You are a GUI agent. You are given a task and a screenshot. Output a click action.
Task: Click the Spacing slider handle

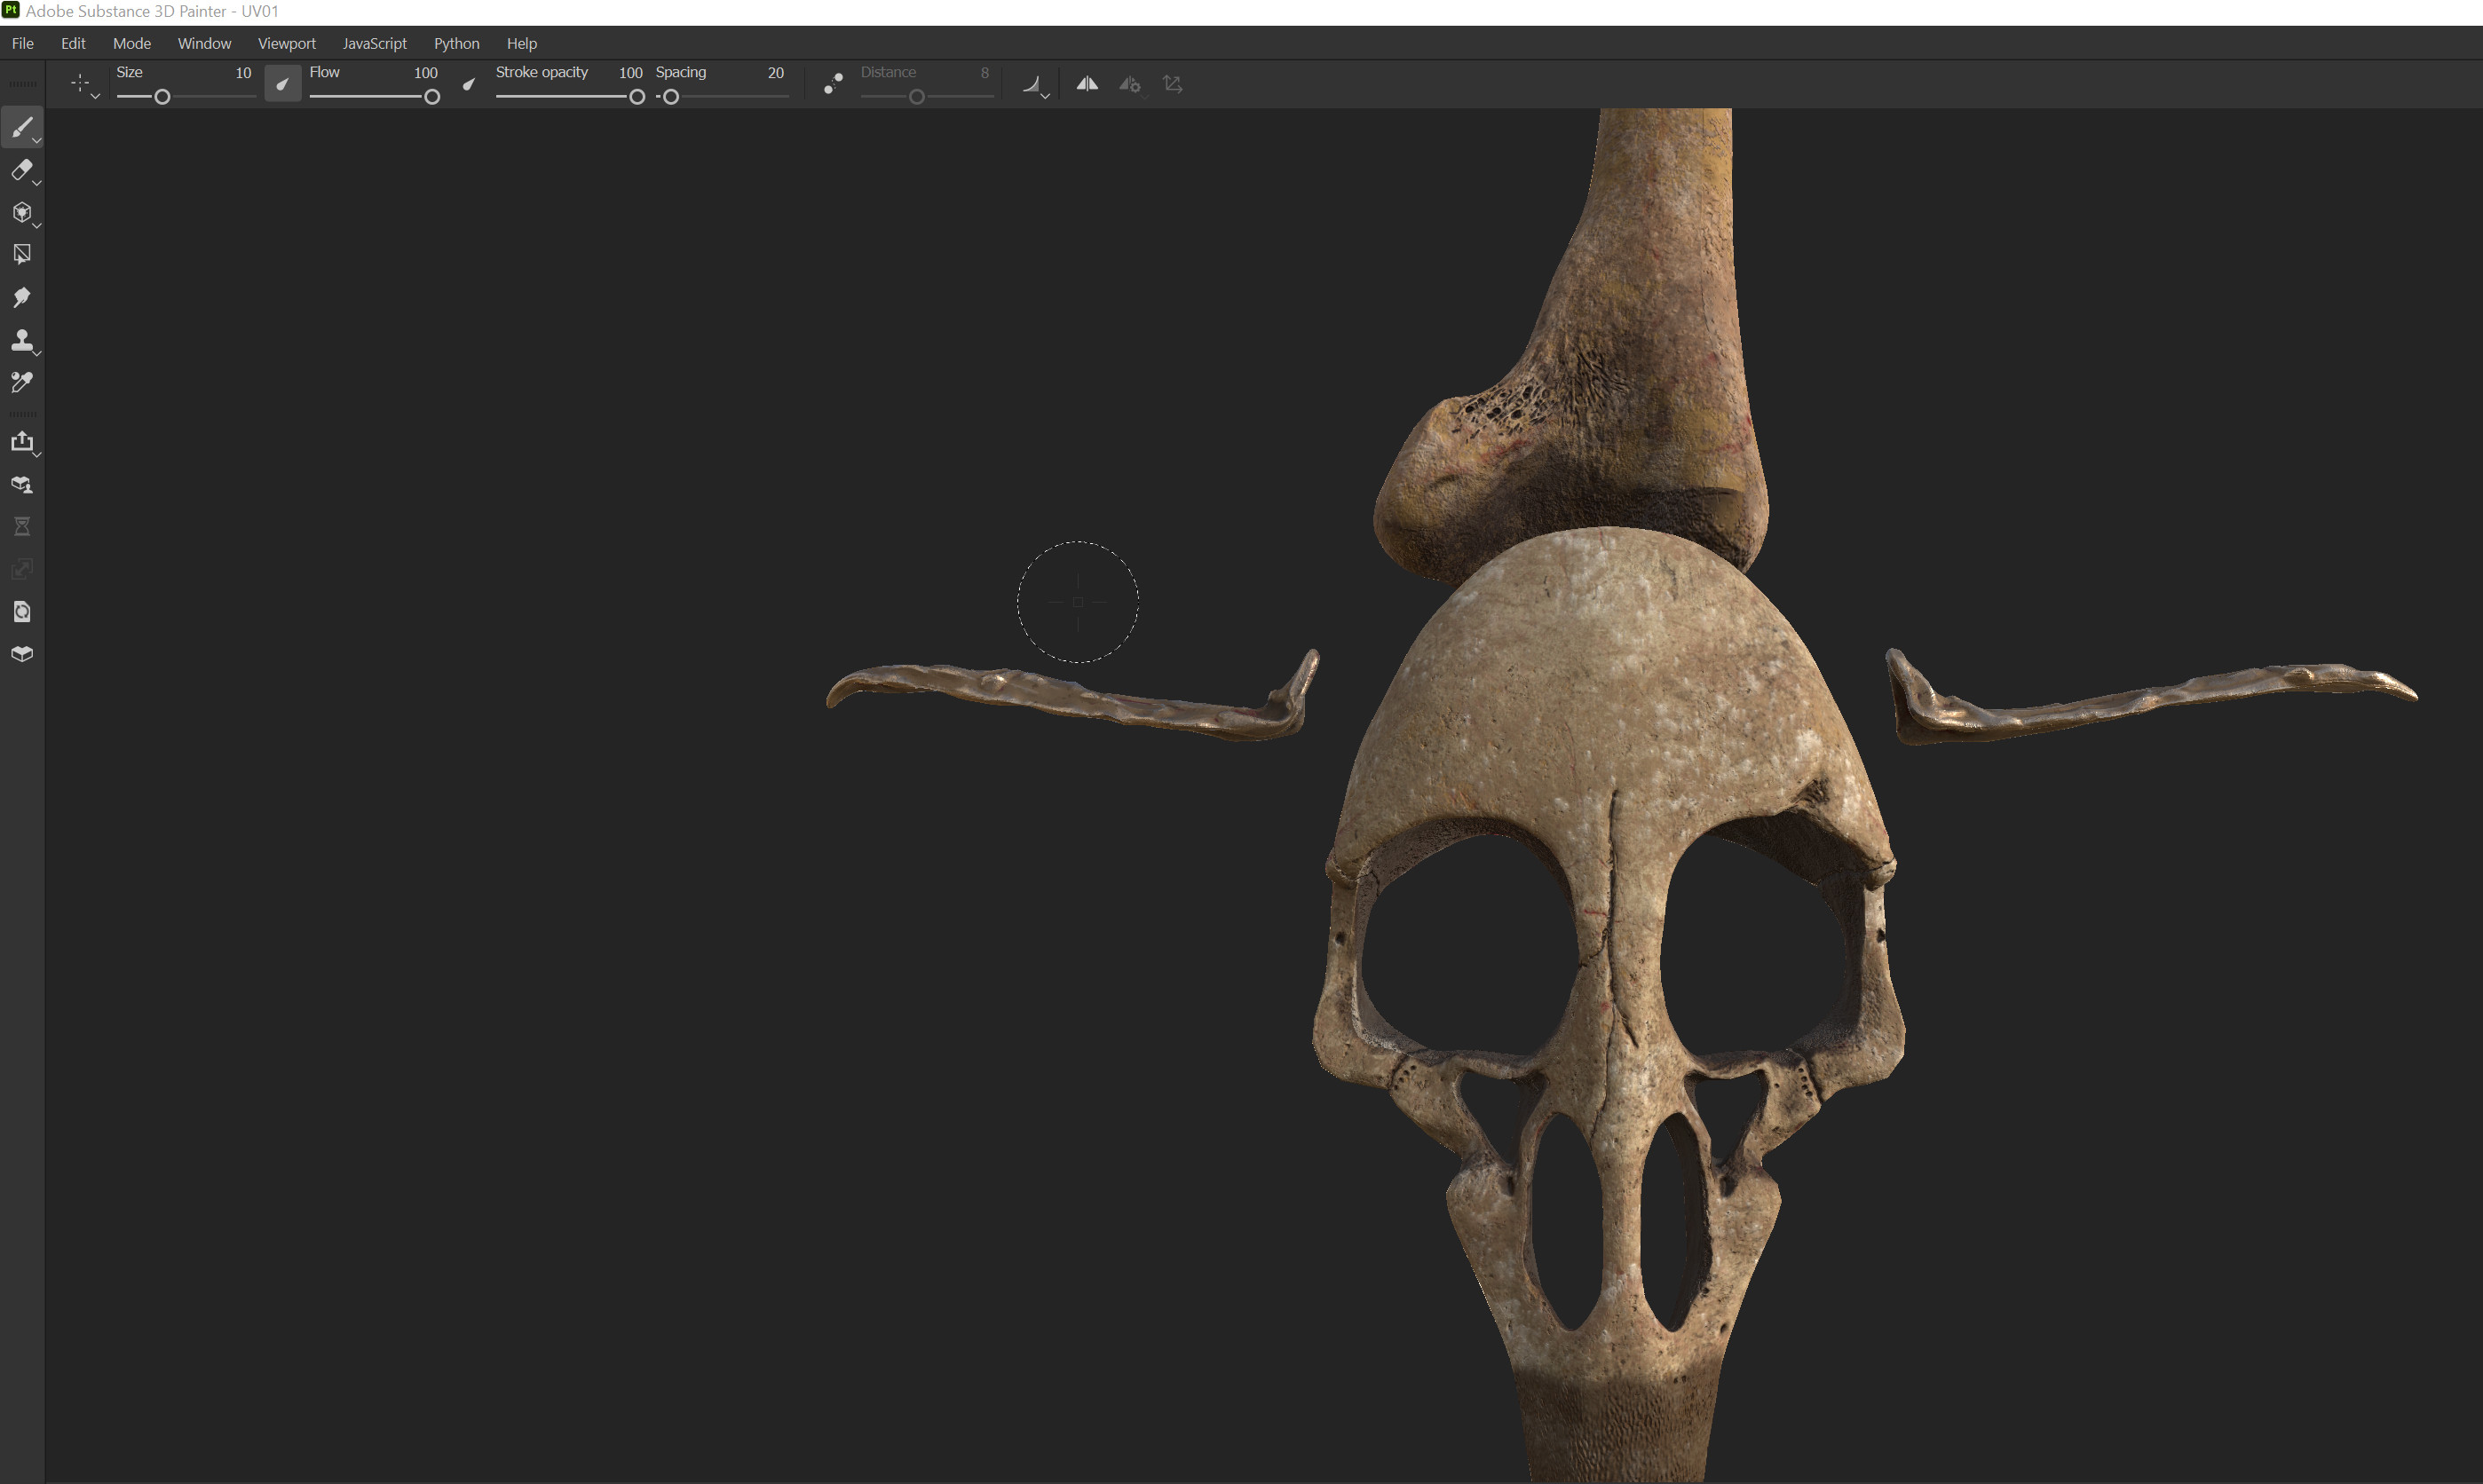coord(671,97)
